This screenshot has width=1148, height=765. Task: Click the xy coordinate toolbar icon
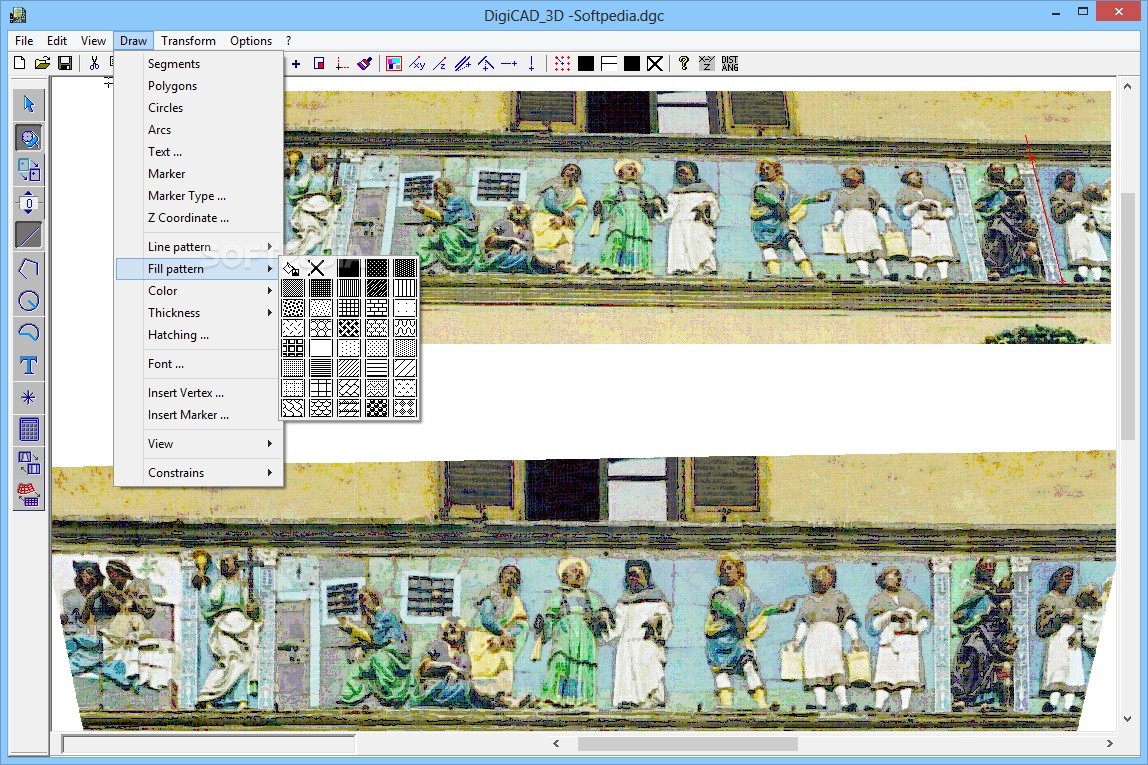click(417, 64)
